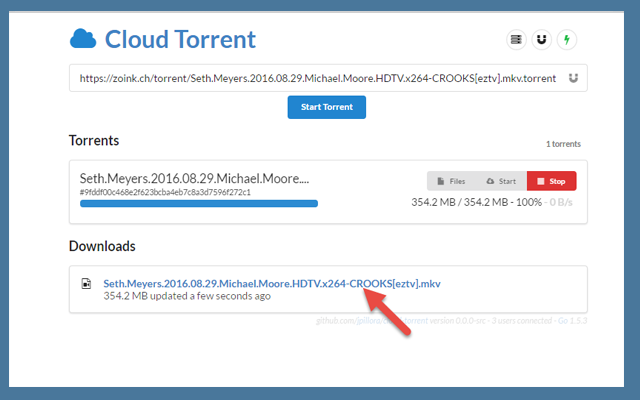Click the torrent hash #9fddf00c468e2f623bcba4eb7c8a3d7596f272c1
Viewport: 640px width, 400px height.
click(x=165, y=192)
